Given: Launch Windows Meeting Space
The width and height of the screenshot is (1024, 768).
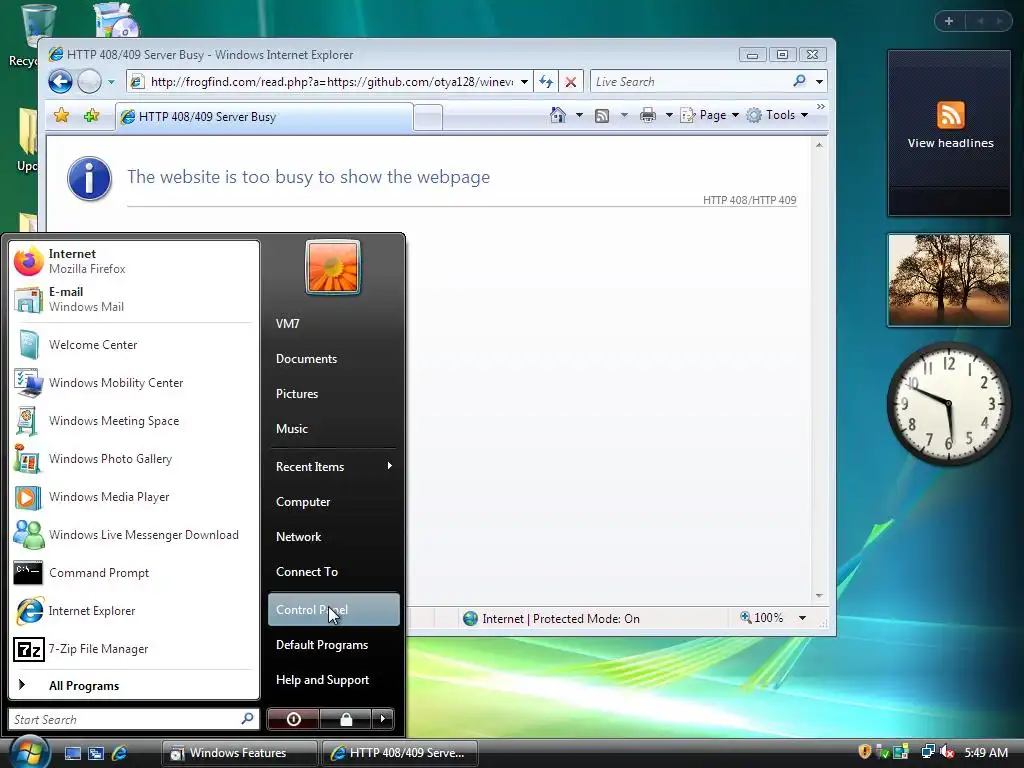Looking at the screenshot, I should coord(133,421).
